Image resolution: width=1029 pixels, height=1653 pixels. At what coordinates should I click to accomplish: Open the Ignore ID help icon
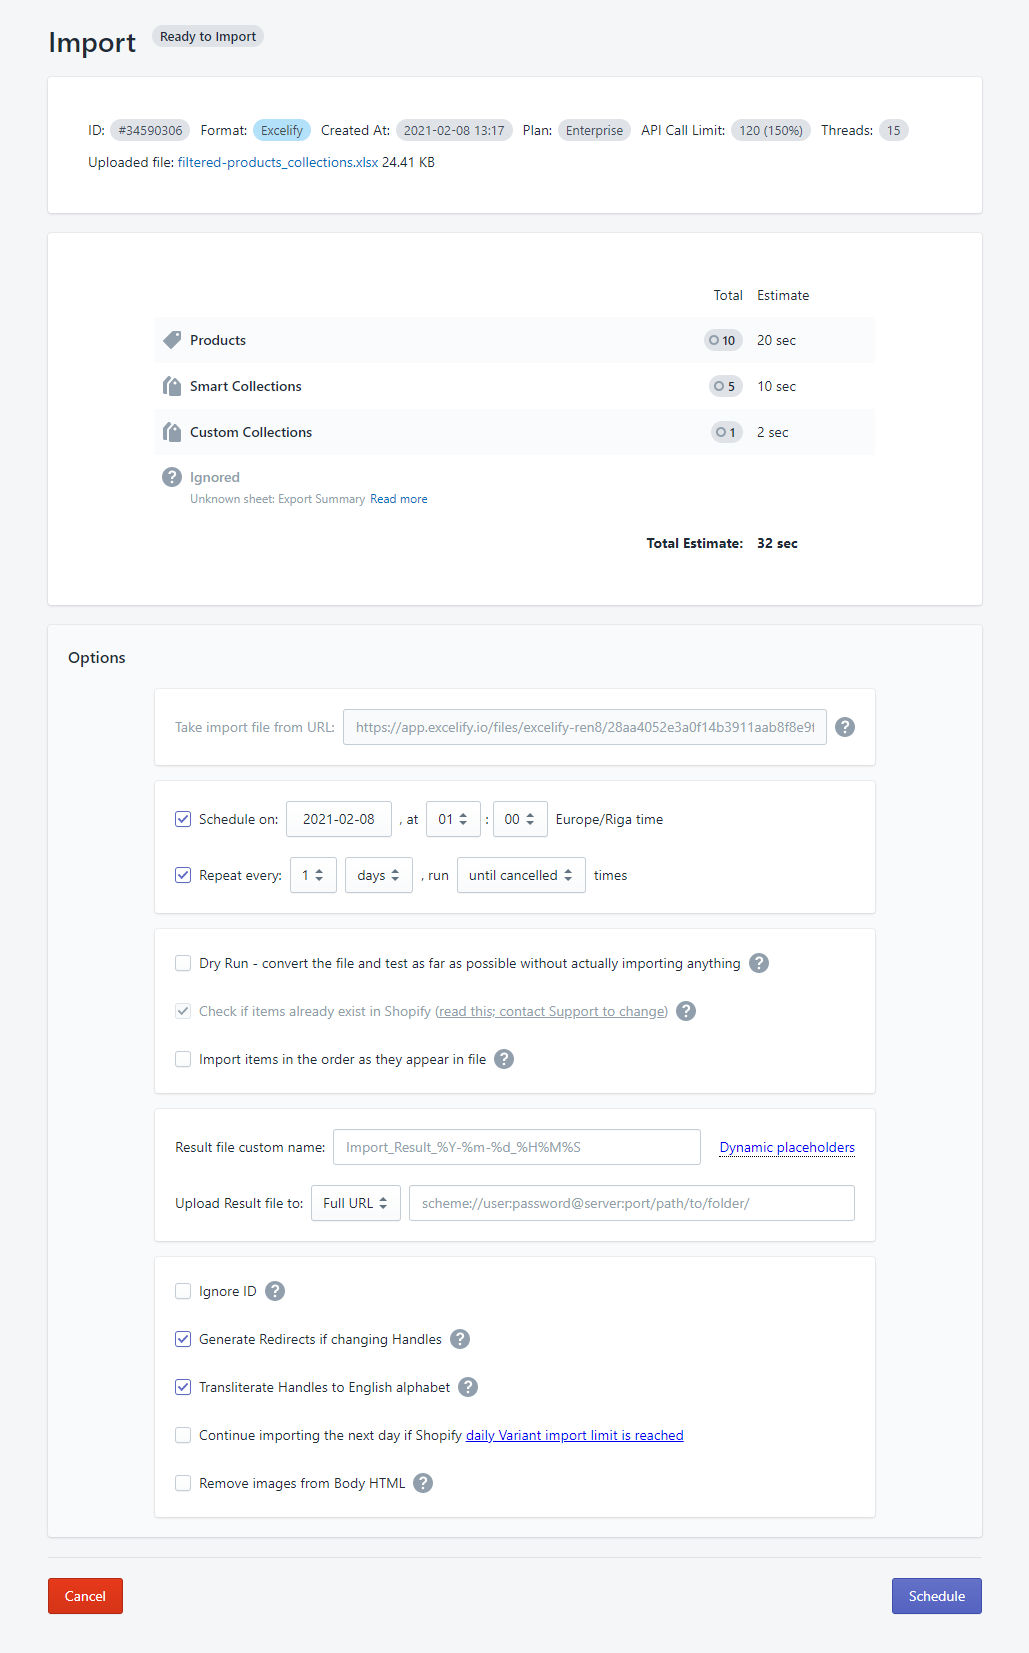(275, 1291)
